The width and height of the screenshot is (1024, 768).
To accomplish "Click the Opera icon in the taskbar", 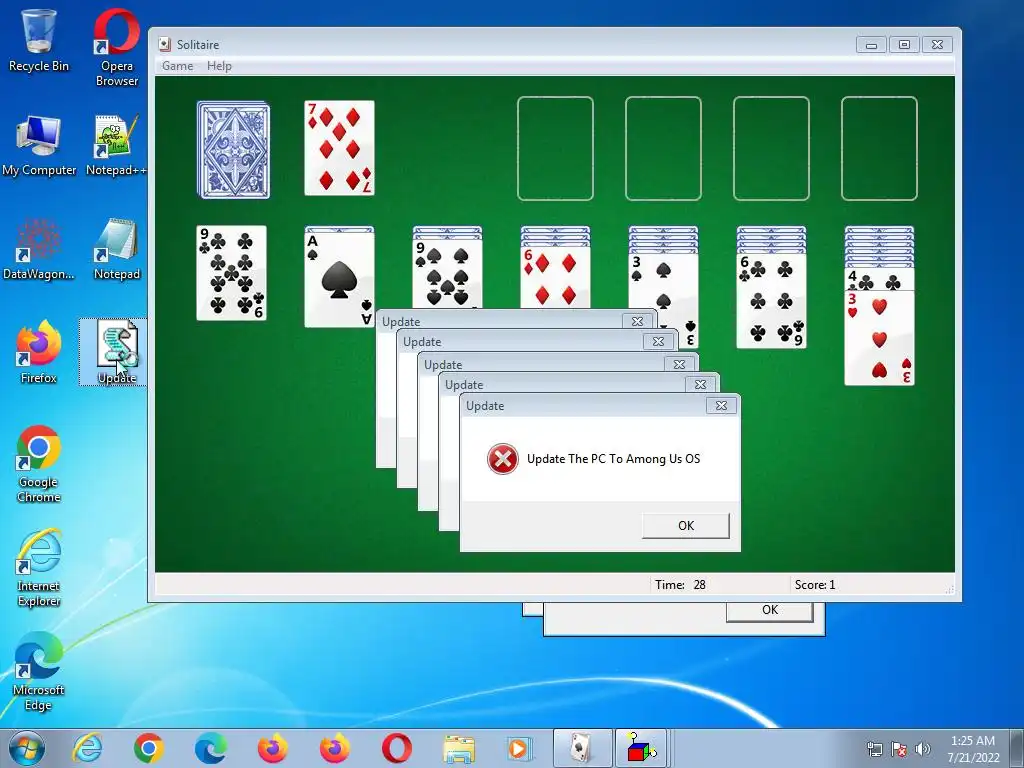I will (397, 748).
